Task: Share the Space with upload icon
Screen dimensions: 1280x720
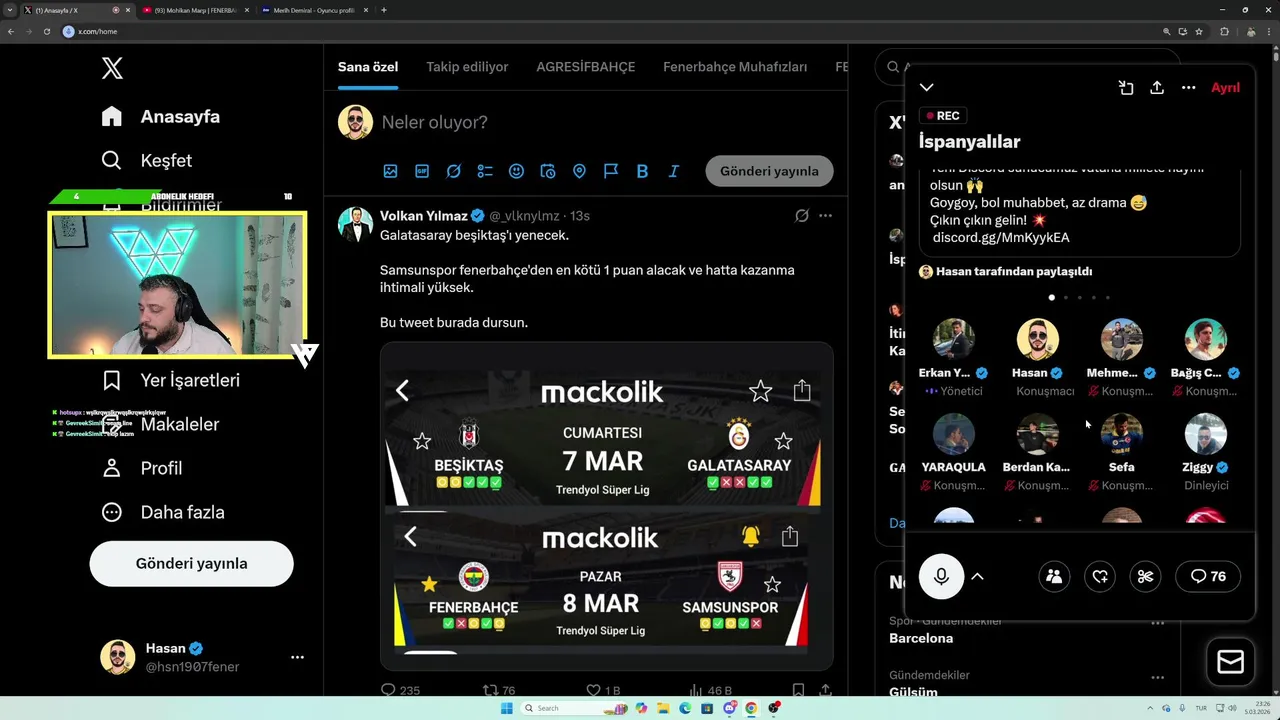Action: click(x=1157, y=88)
